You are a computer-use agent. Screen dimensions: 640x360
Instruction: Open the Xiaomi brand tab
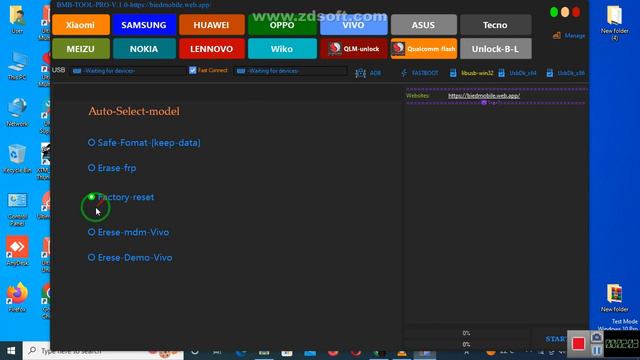pyautogui.click(x=81, y=24)
